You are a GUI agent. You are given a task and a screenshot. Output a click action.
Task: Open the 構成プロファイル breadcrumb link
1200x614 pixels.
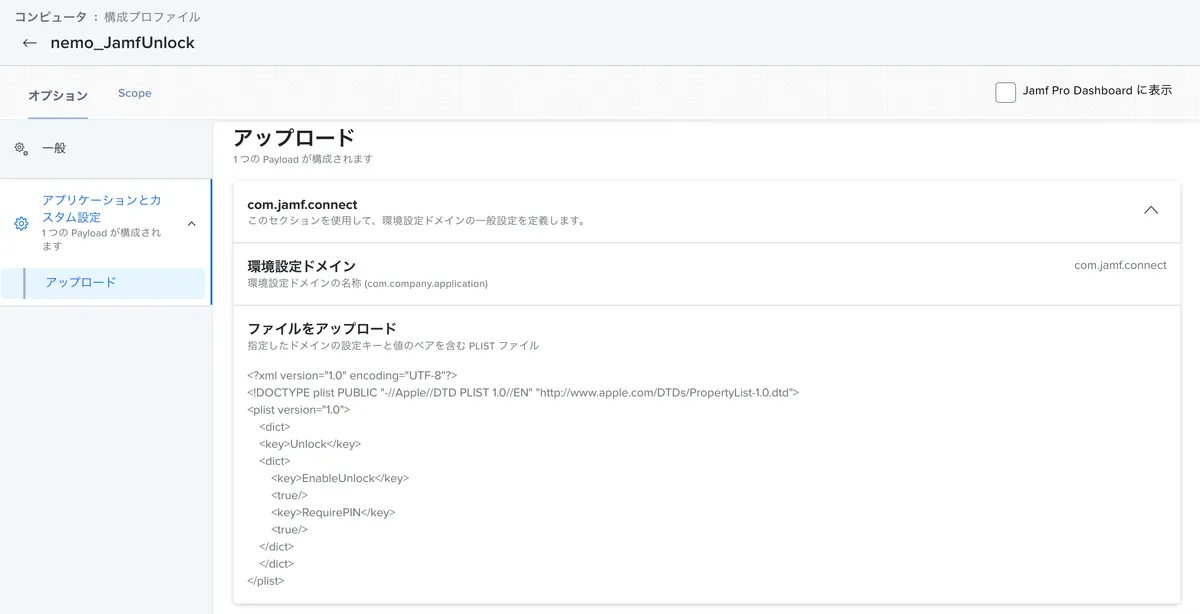[152, 17]
